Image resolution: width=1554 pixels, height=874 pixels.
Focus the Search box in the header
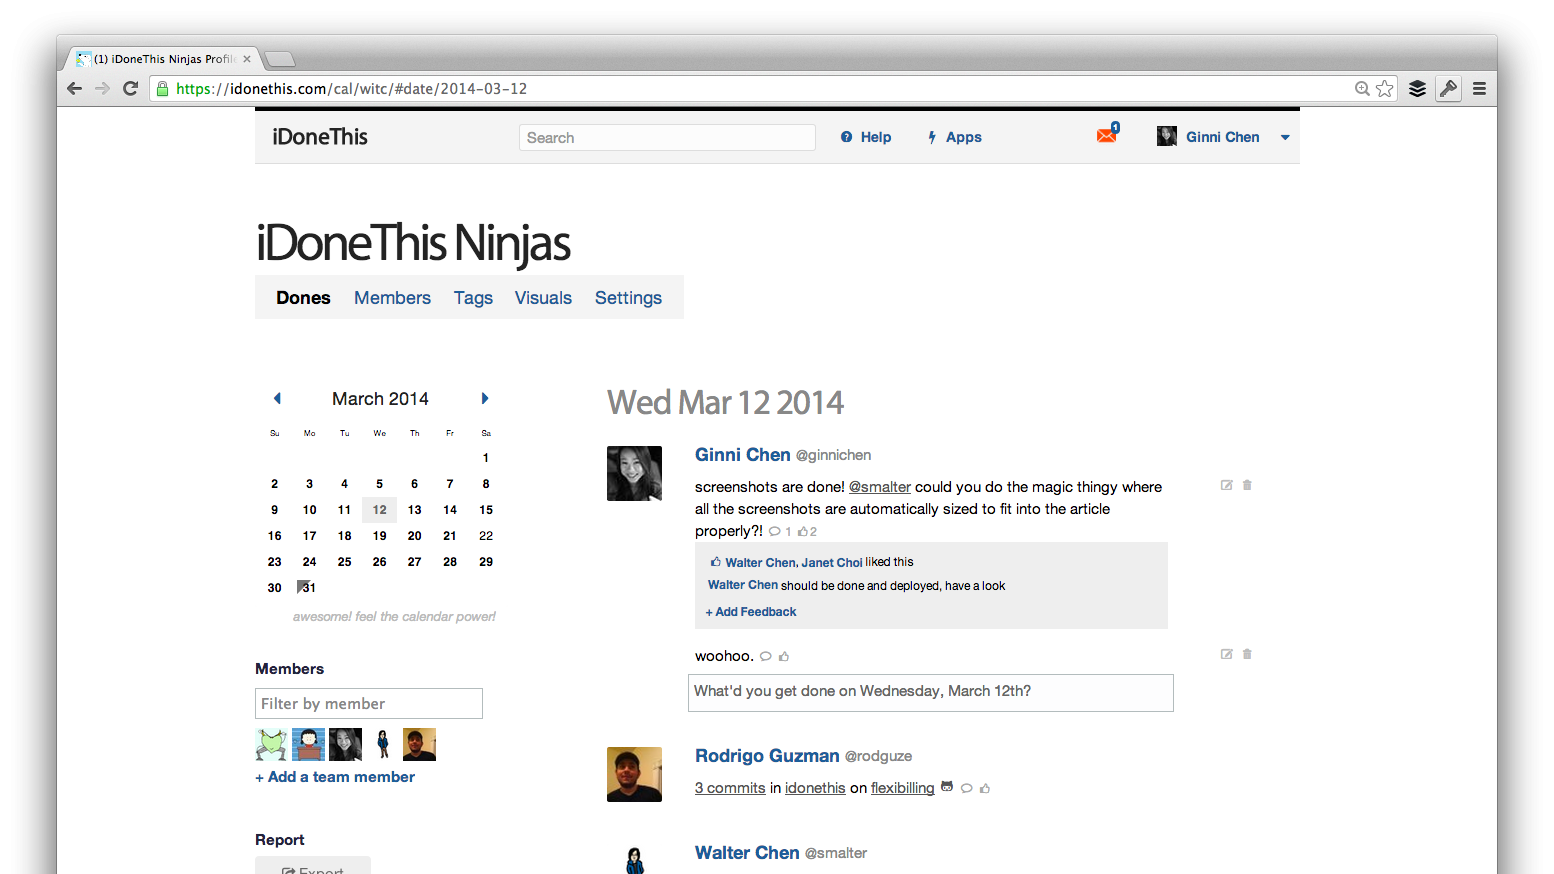coord(667,138)
